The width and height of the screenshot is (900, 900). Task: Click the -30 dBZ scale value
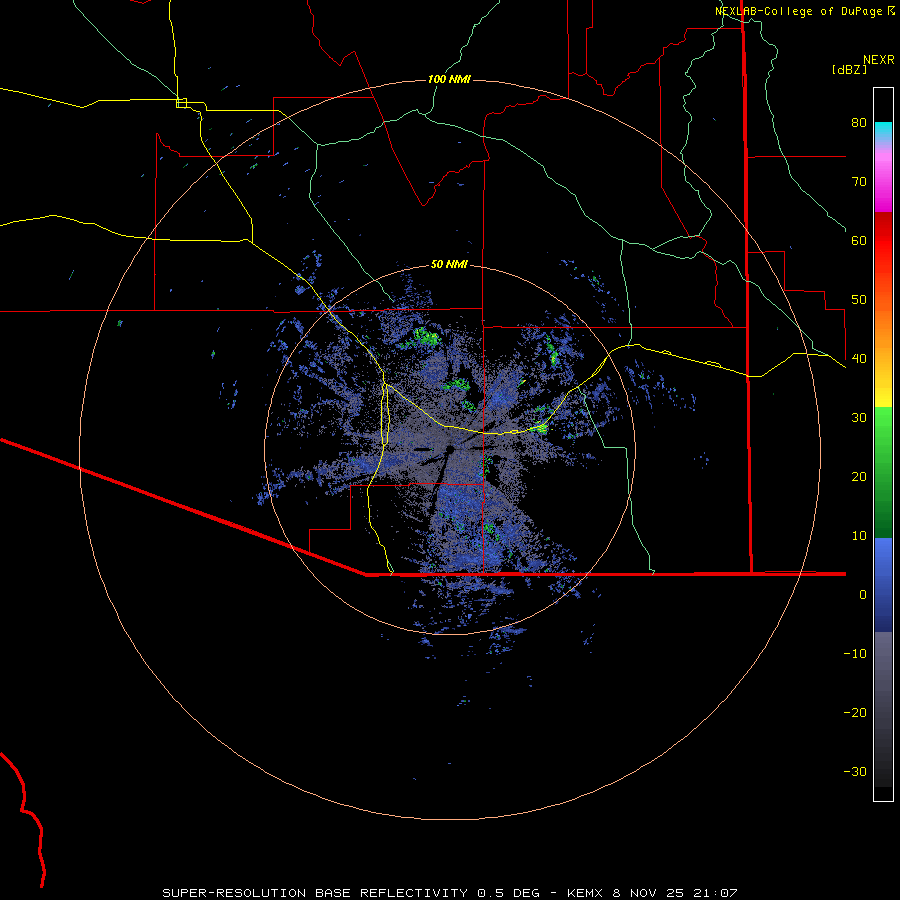tap(855, 772)
